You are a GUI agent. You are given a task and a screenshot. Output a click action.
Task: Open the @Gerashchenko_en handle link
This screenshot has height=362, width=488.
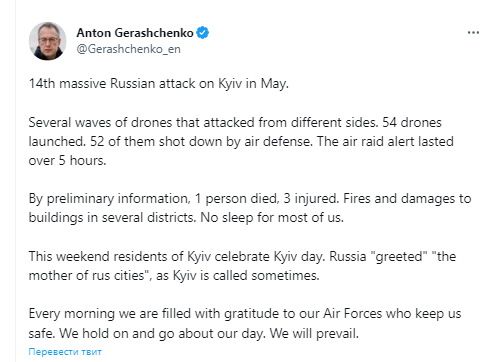click(x=129, y=49)
